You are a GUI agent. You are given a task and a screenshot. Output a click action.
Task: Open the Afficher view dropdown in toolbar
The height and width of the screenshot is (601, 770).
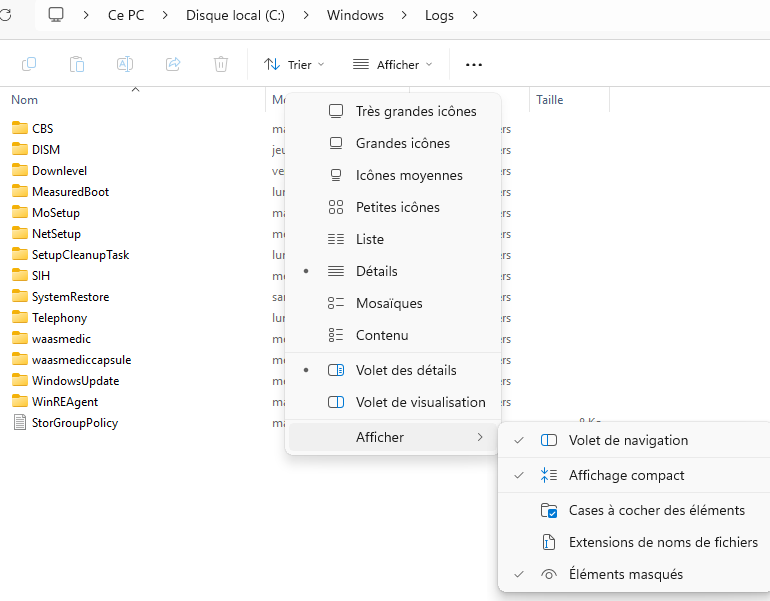click(x=392, y=65)
